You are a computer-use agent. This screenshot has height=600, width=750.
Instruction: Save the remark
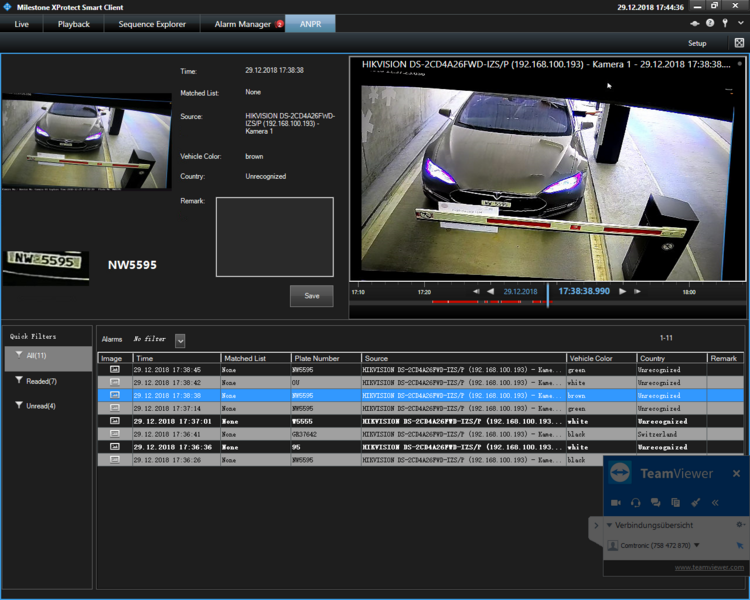(311, 296)
